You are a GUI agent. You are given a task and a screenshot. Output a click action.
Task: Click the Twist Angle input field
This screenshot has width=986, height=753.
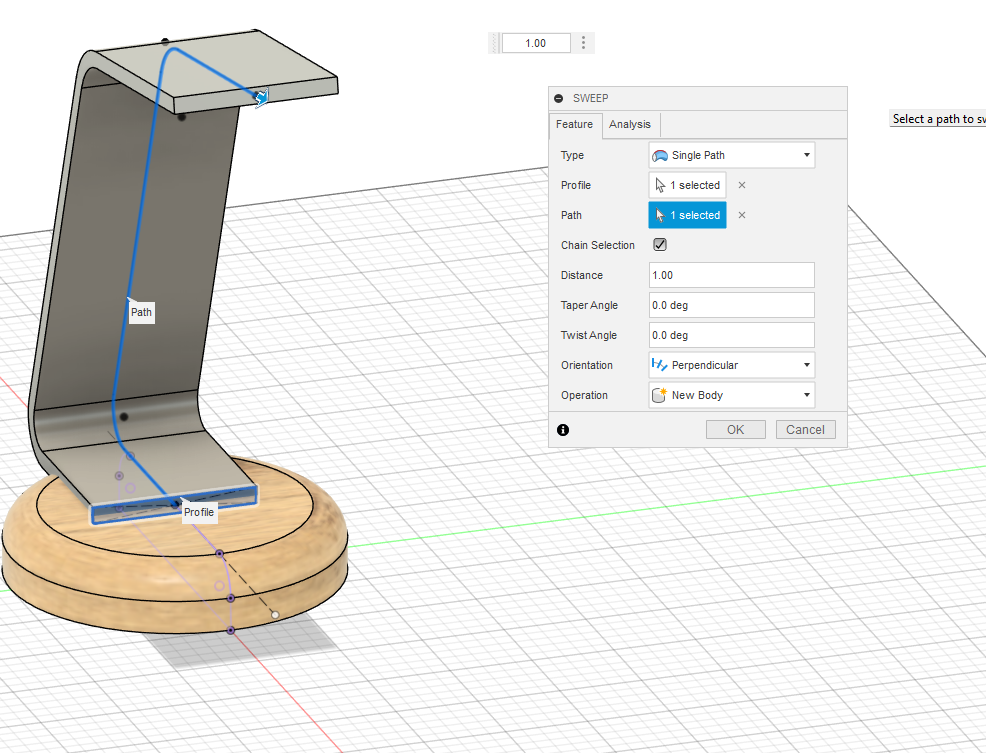[x=731, y=335]
